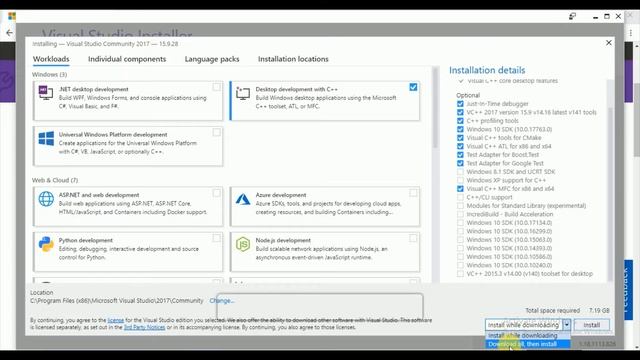The width and height of the screenshot is (640, 360).
Task: Enable Windows 10 SDK (10.0.10586.0)
Action: click(x=460, y=257)
